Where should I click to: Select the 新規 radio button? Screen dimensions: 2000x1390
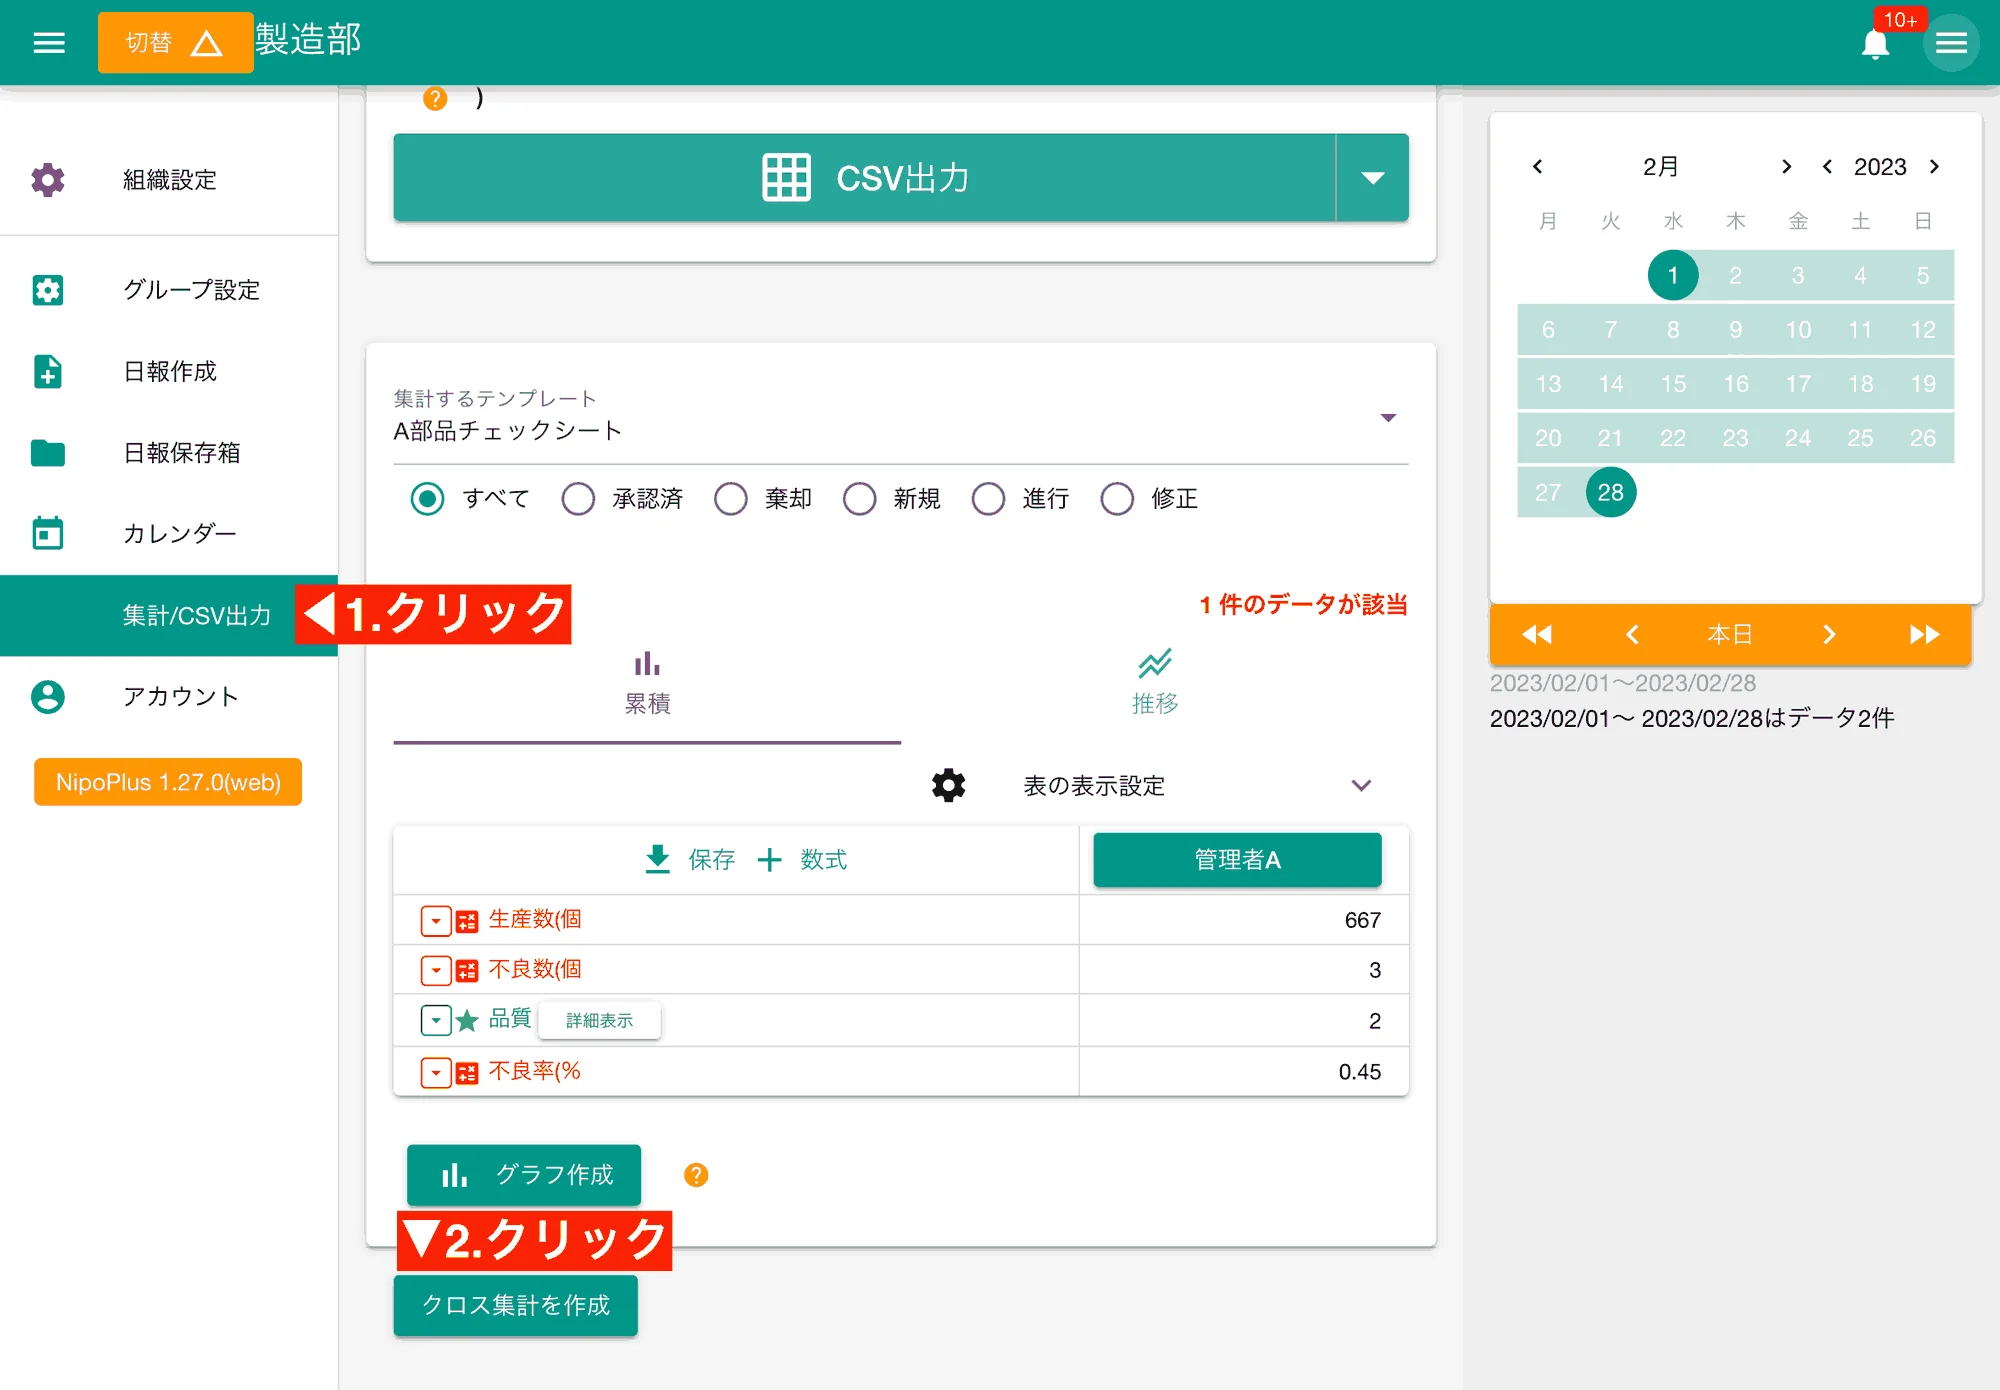coord(859,498)
